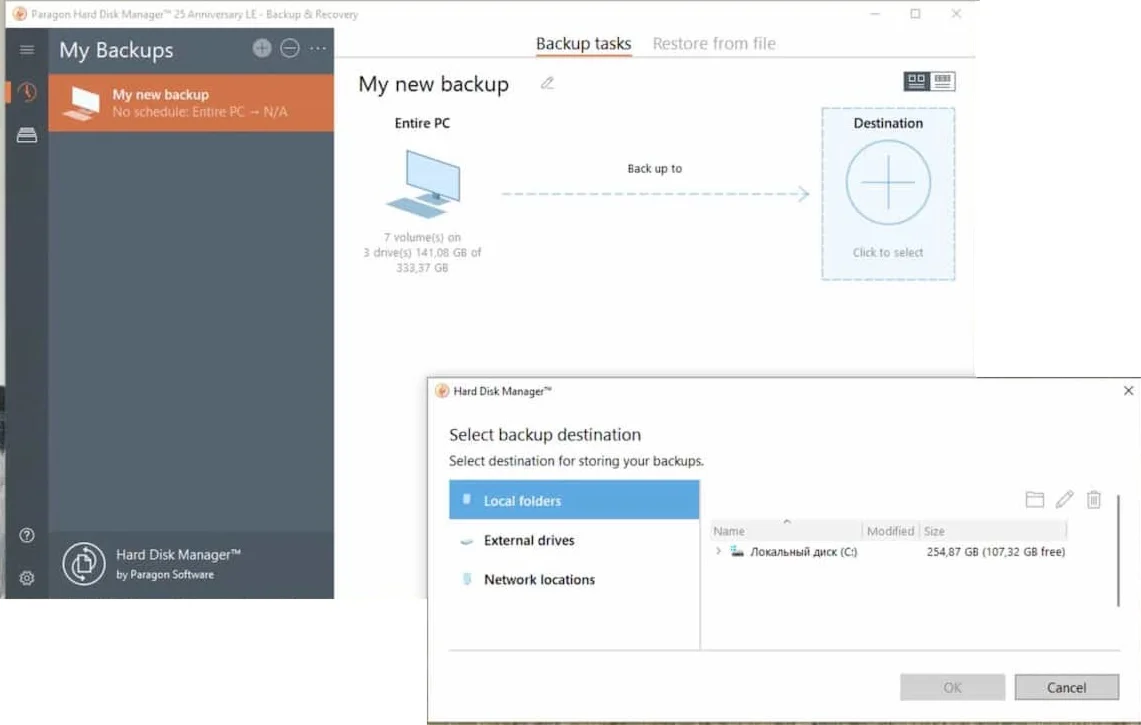Select External drives category
The image size is (1141, 725).
(x=574, y=540)
